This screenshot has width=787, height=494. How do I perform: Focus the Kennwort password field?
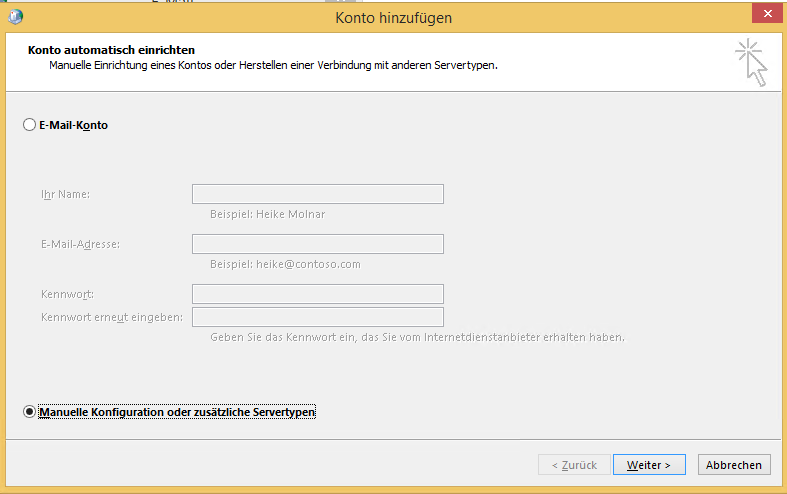point(317,294)
